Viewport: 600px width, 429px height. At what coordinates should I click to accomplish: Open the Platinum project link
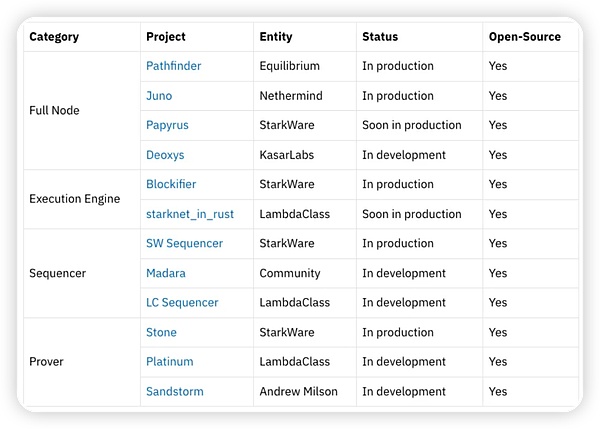coord(170,361)
